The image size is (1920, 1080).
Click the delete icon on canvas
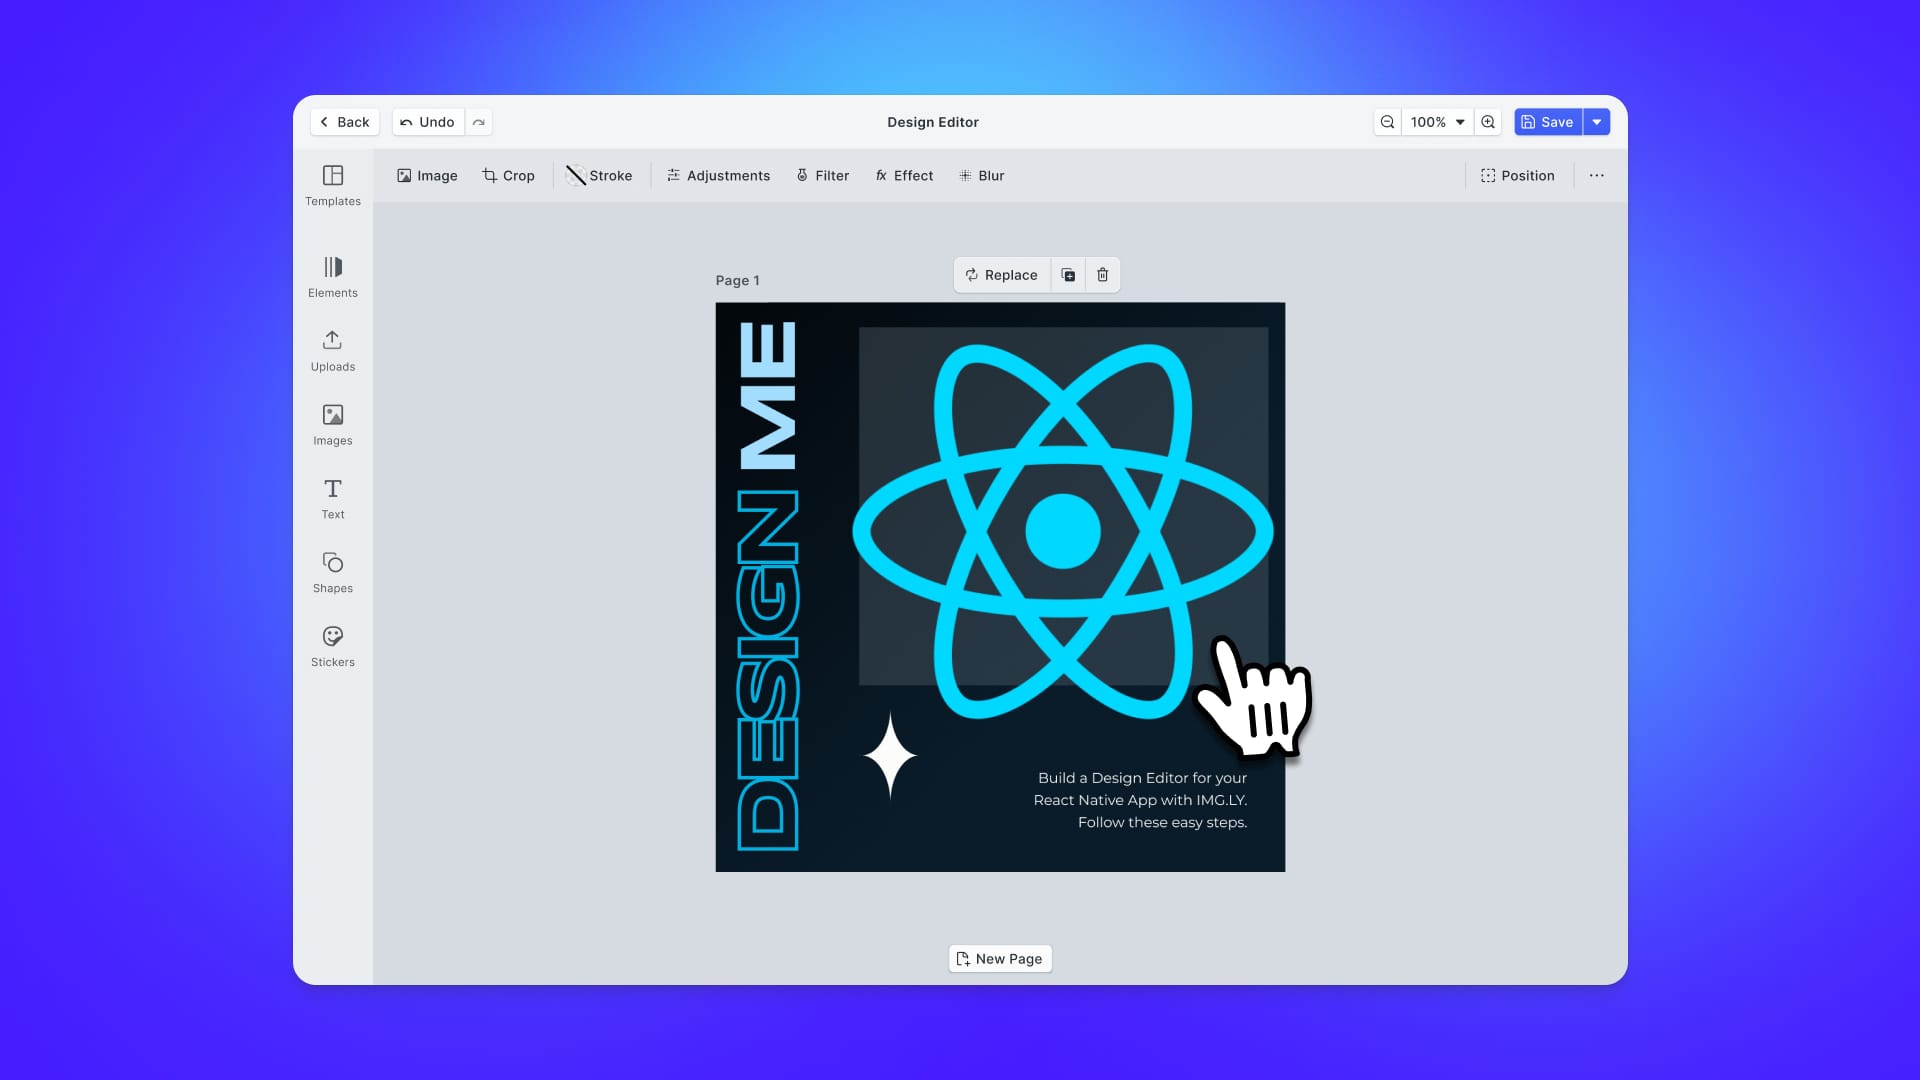click(1102, 274)
